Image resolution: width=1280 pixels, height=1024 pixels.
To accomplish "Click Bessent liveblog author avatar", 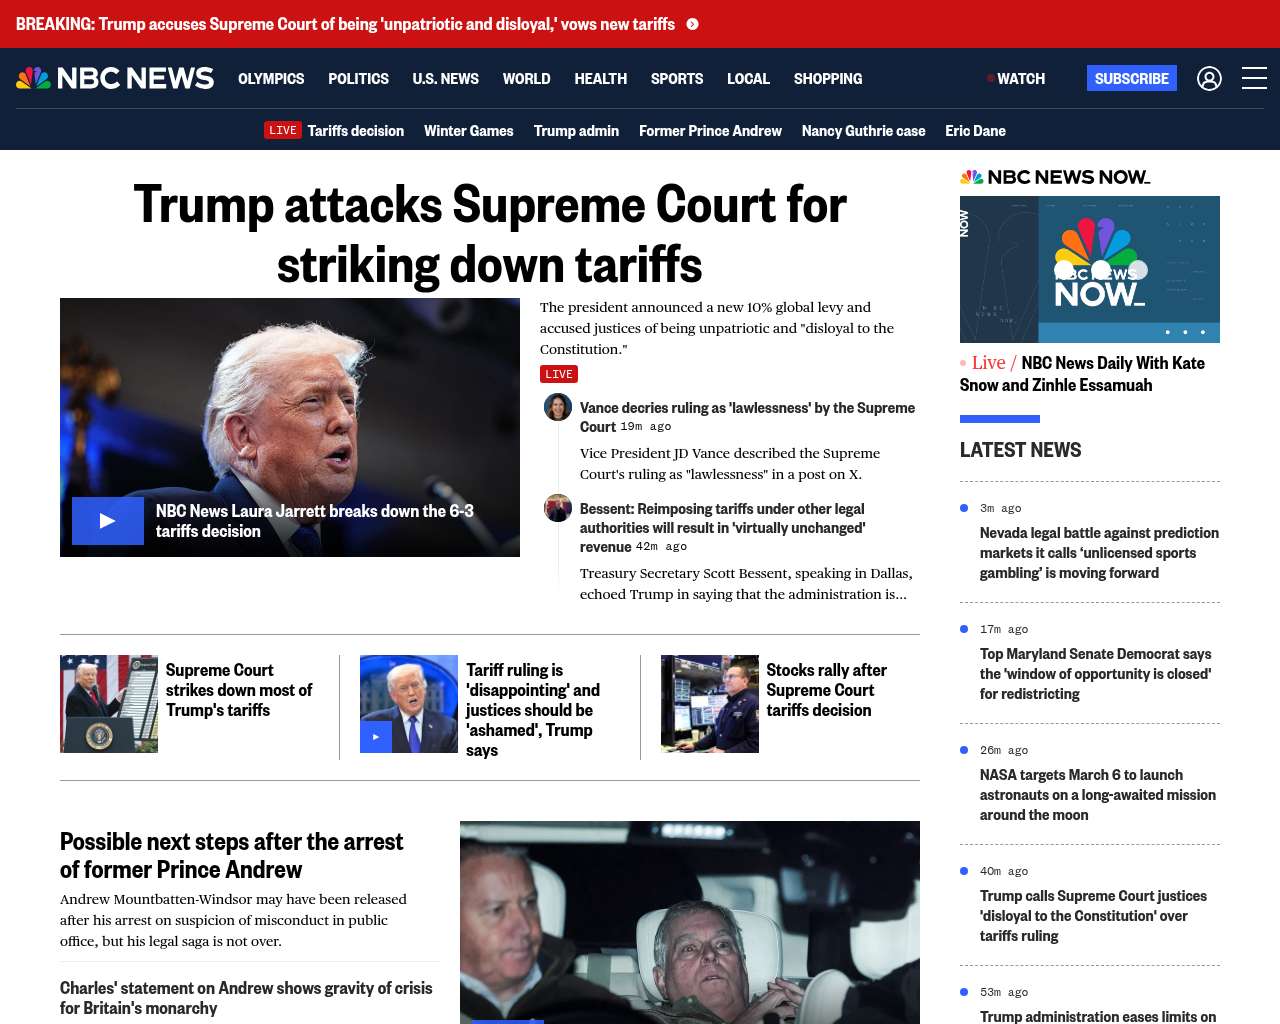I will click(558, 508).
